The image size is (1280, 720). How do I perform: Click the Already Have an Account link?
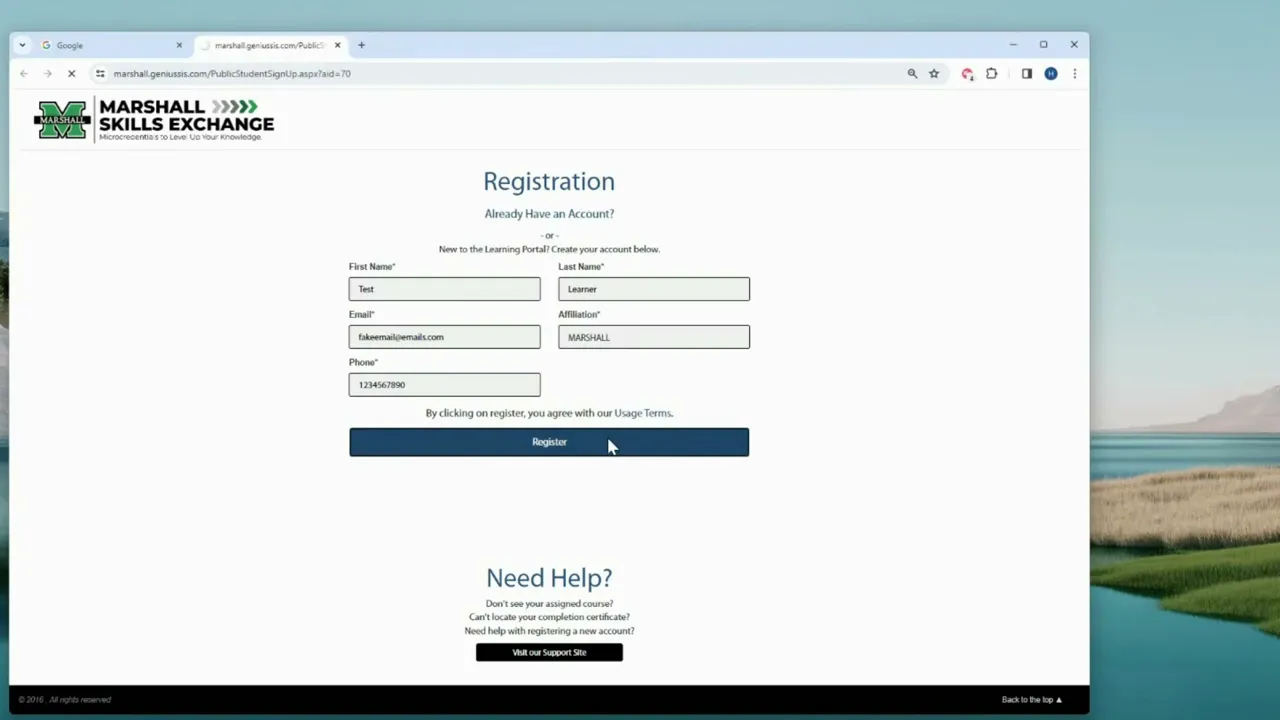click(x=549, y=214)
